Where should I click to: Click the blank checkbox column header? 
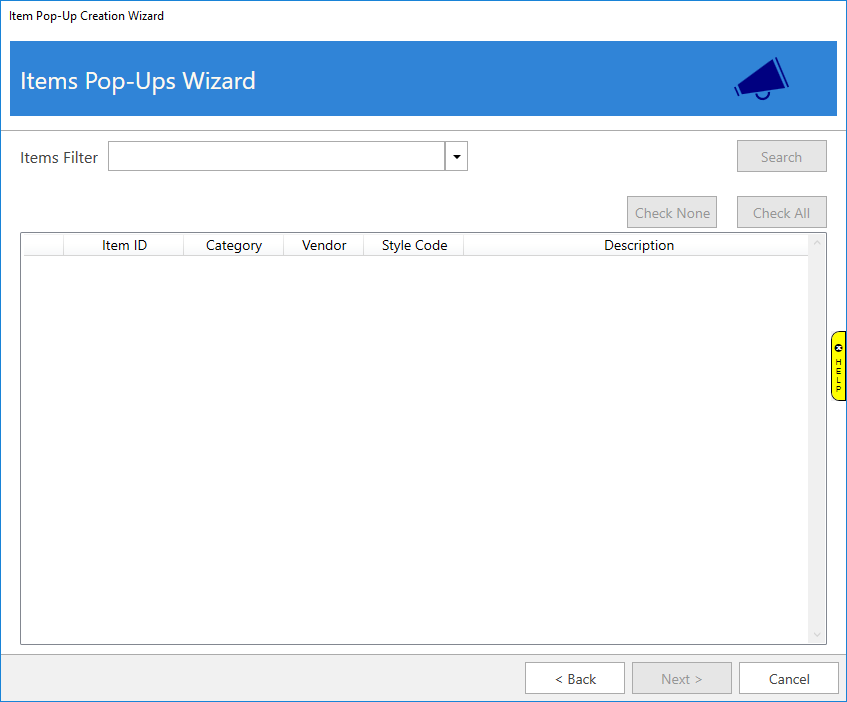click(x=44, y=246)
